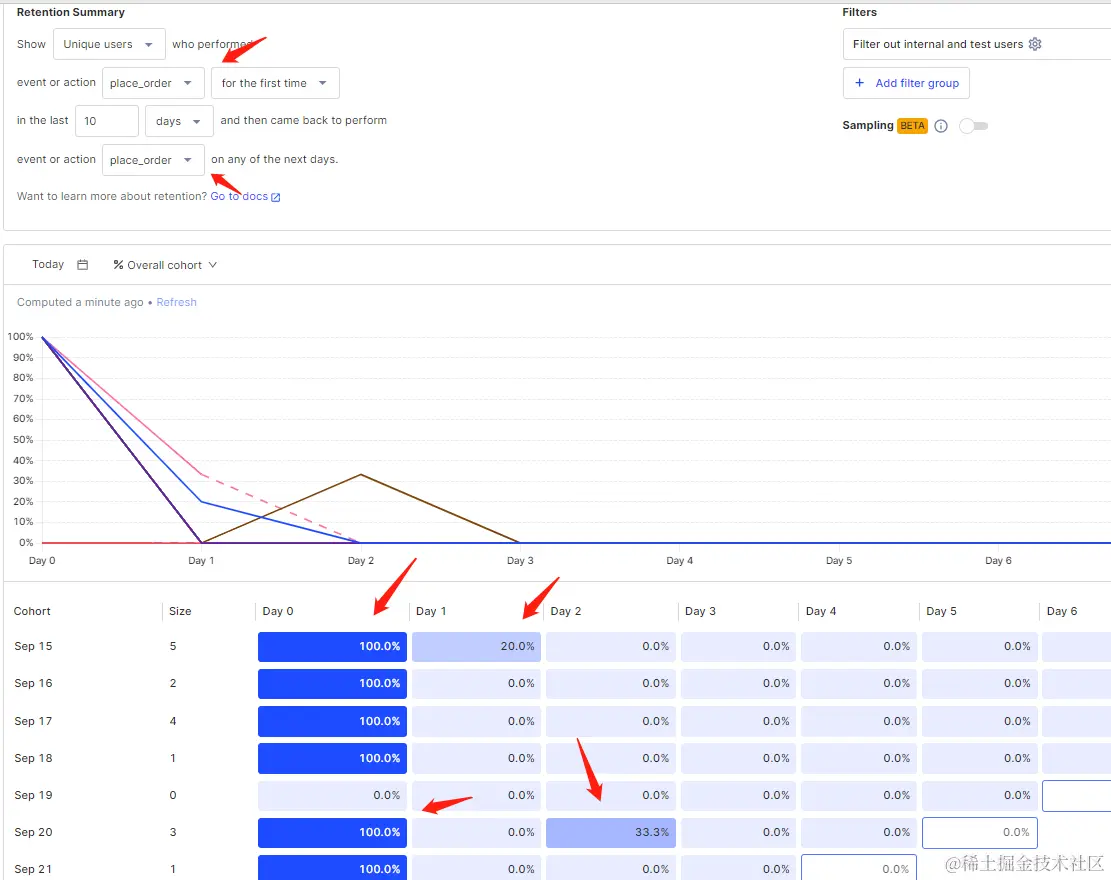Open the first place_order event dropdown
The width and height of the screenshot is (1111, 880).
click(x=153, y=83)
